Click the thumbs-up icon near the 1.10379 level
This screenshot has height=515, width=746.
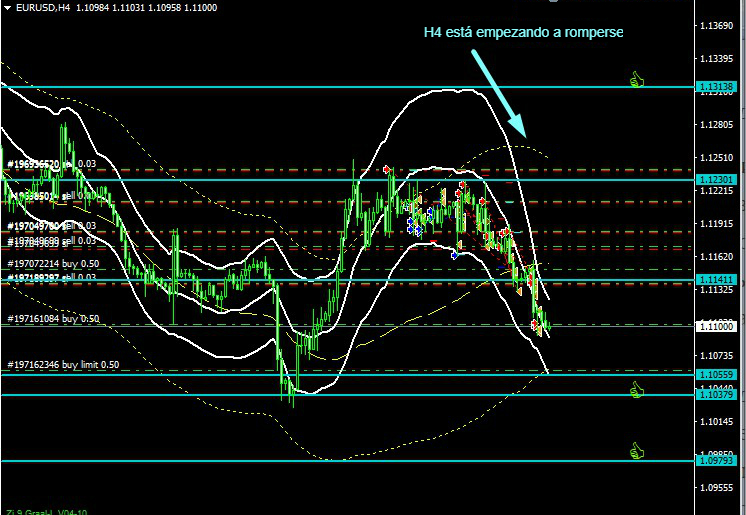click(636, 388)
